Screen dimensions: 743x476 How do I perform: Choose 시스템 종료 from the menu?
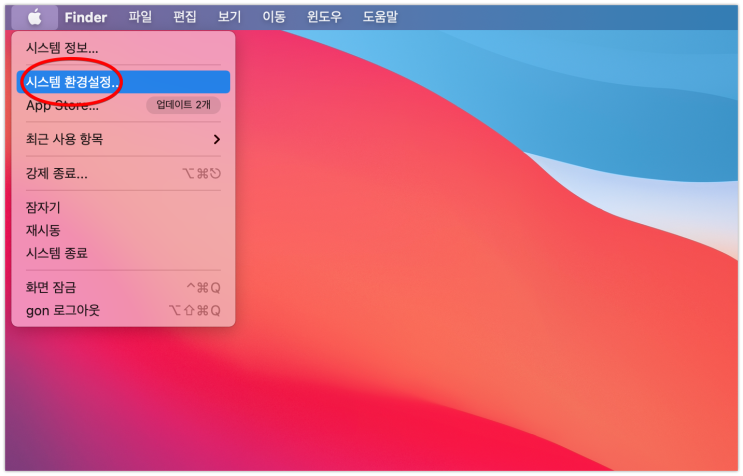click(x=123, y=253)
